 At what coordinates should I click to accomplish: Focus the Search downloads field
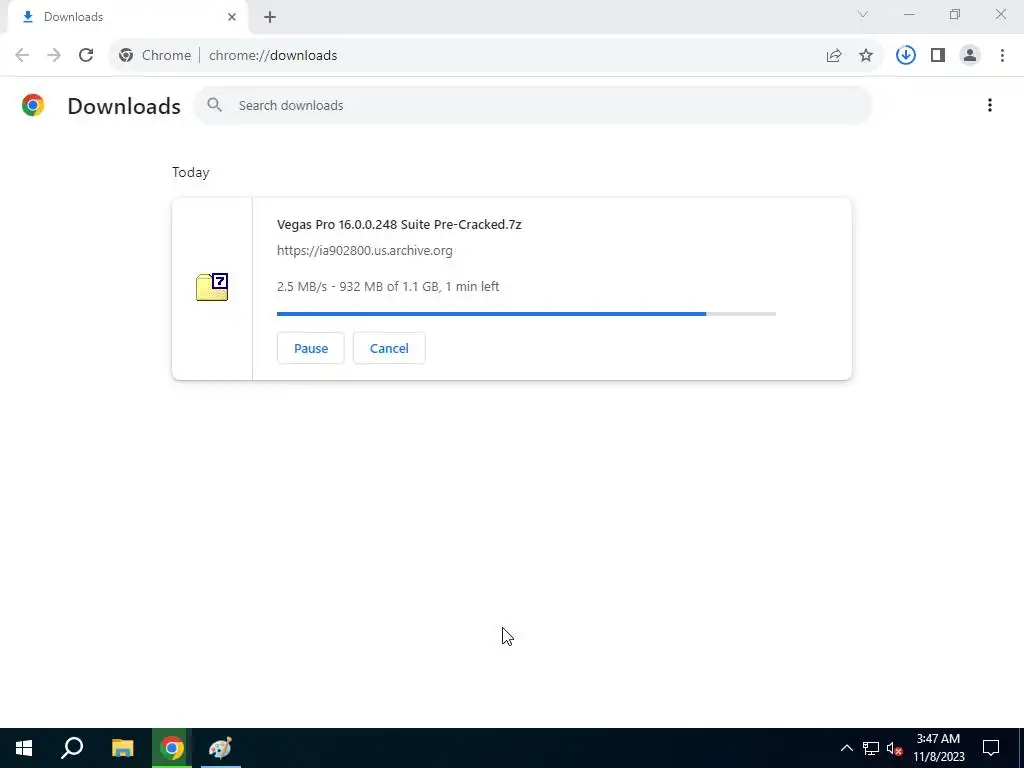(x=533, y=105)
